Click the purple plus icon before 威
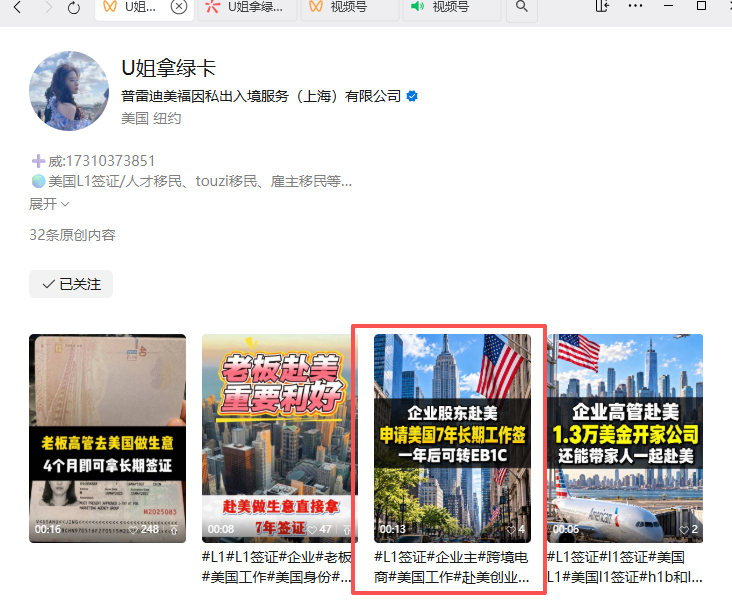Screen dimensions: 732x600 coord(38,161)
